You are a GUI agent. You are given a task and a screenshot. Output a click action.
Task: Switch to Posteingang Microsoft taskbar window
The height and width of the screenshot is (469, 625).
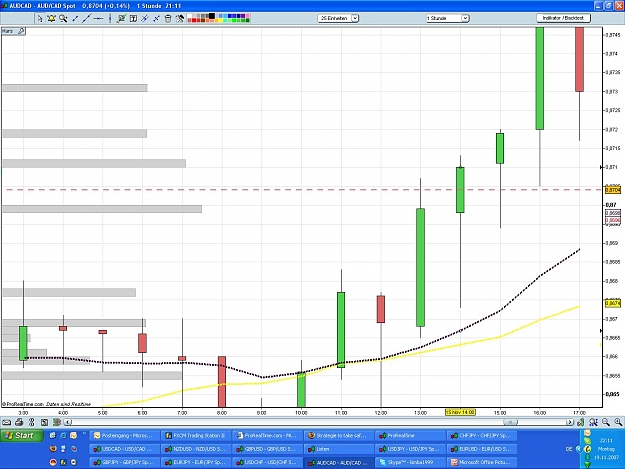[x=125, y=436]
